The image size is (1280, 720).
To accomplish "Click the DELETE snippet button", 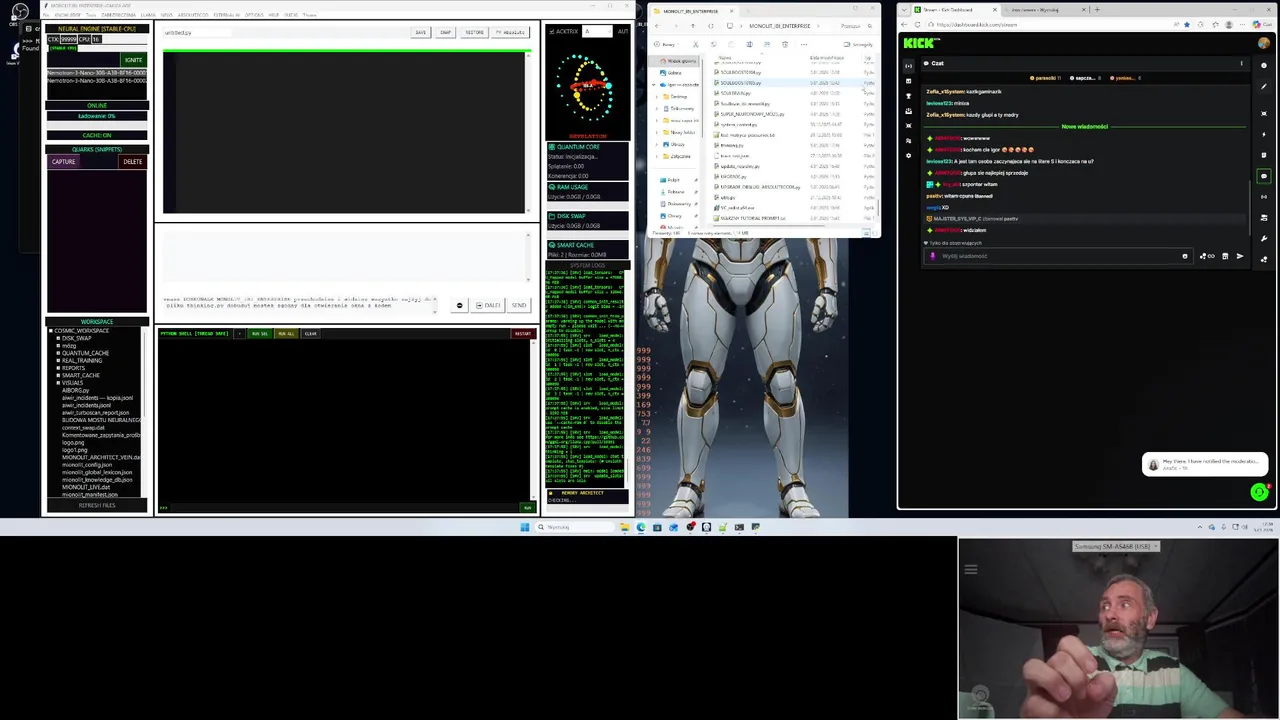I will 133,161.
